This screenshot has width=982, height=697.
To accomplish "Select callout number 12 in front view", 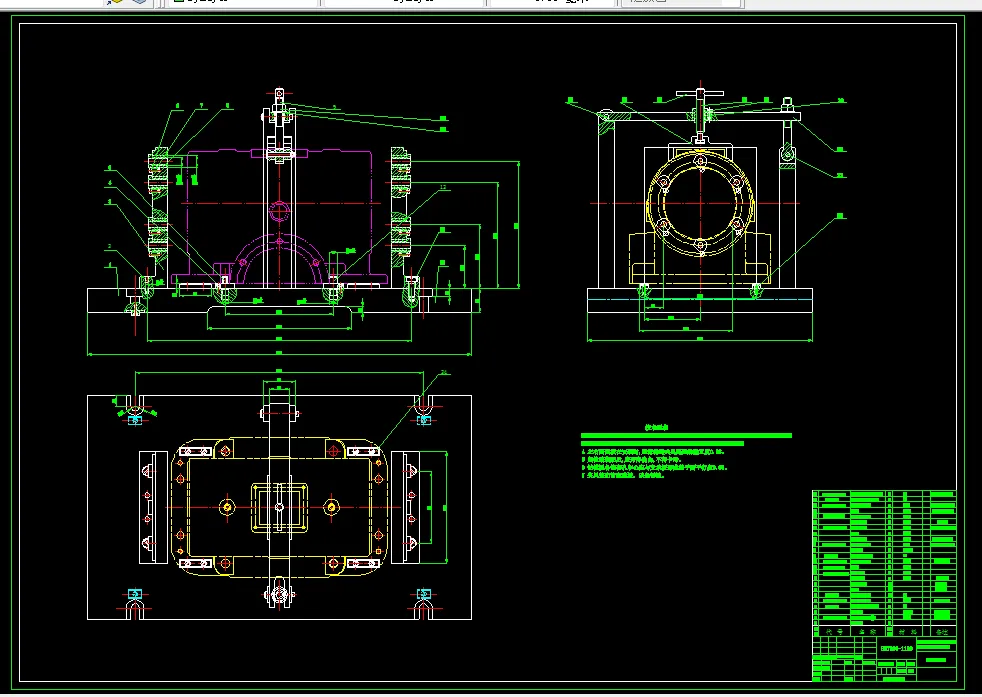I will click(x=443, y=187).
